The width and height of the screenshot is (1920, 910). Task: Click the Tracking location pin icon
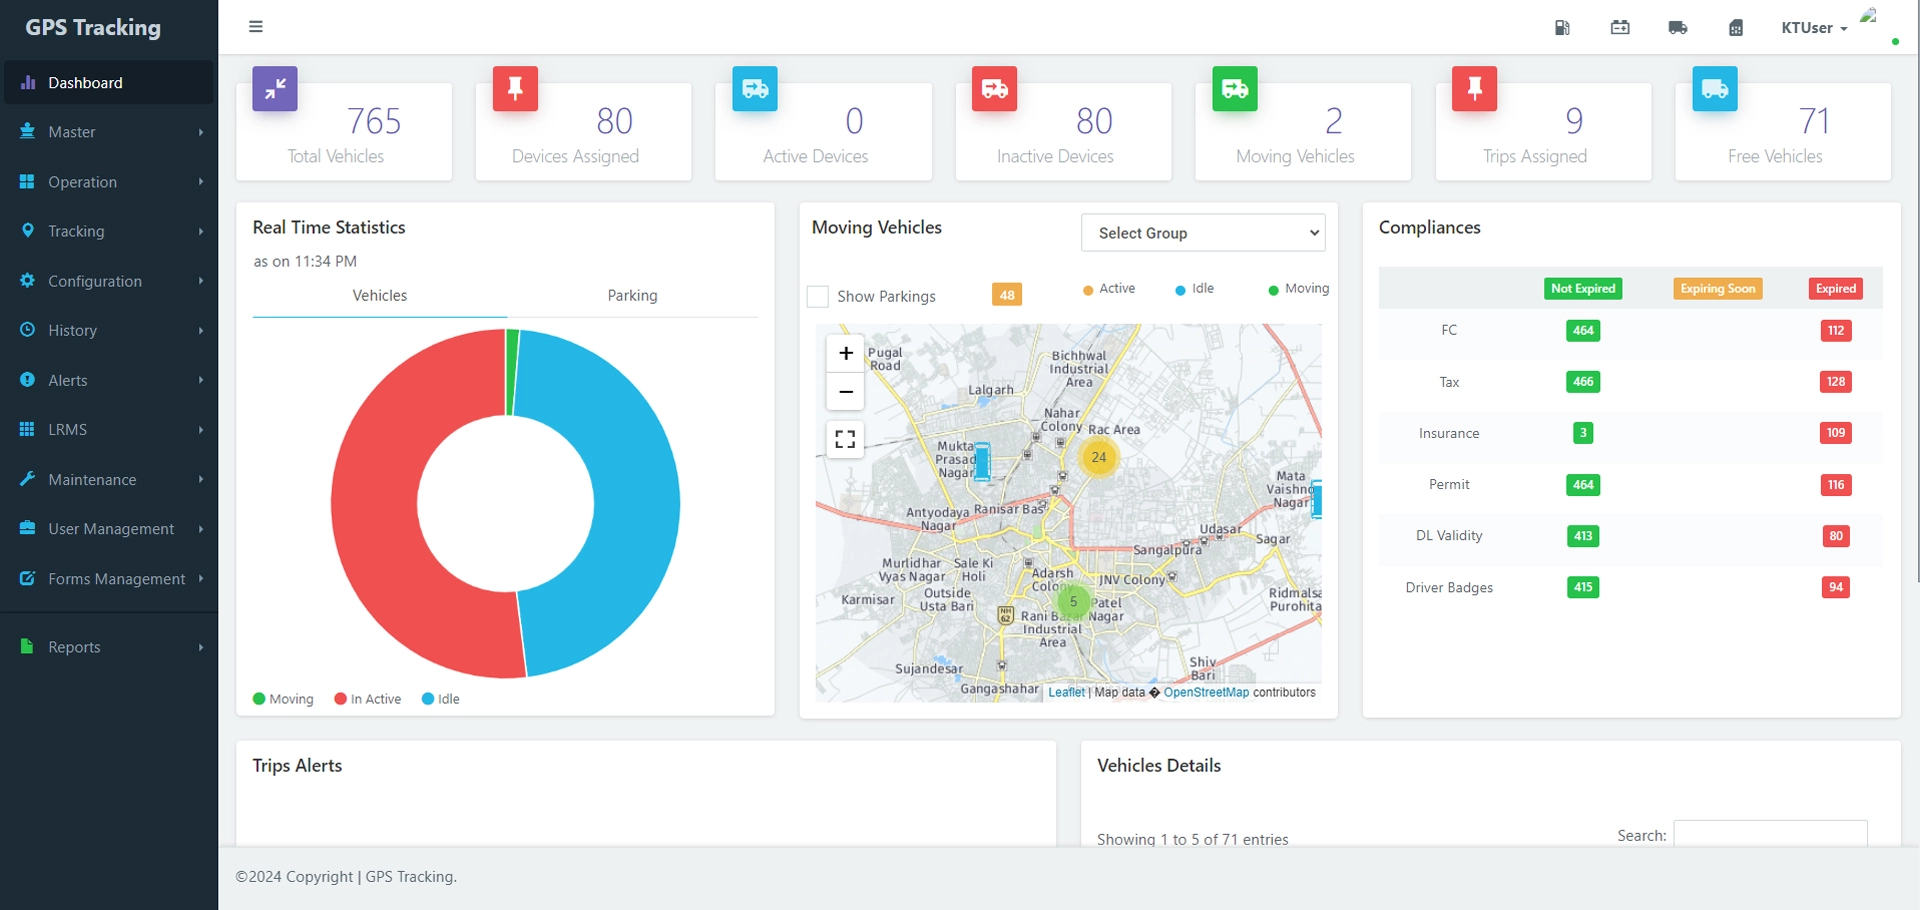point(27,230)
